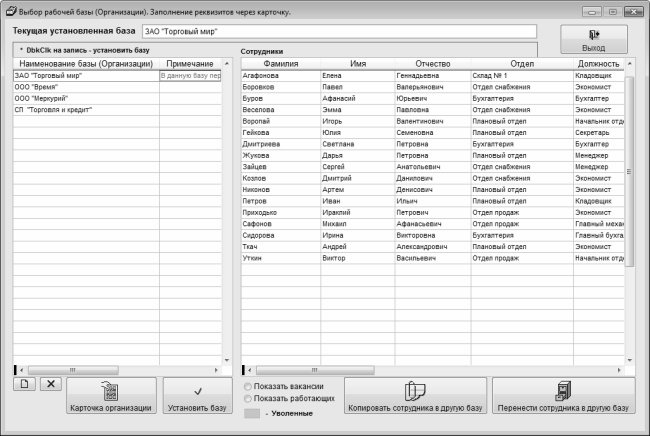
Task: Click the Уволенные gray color swatch
Action: (x=254, y=413)
